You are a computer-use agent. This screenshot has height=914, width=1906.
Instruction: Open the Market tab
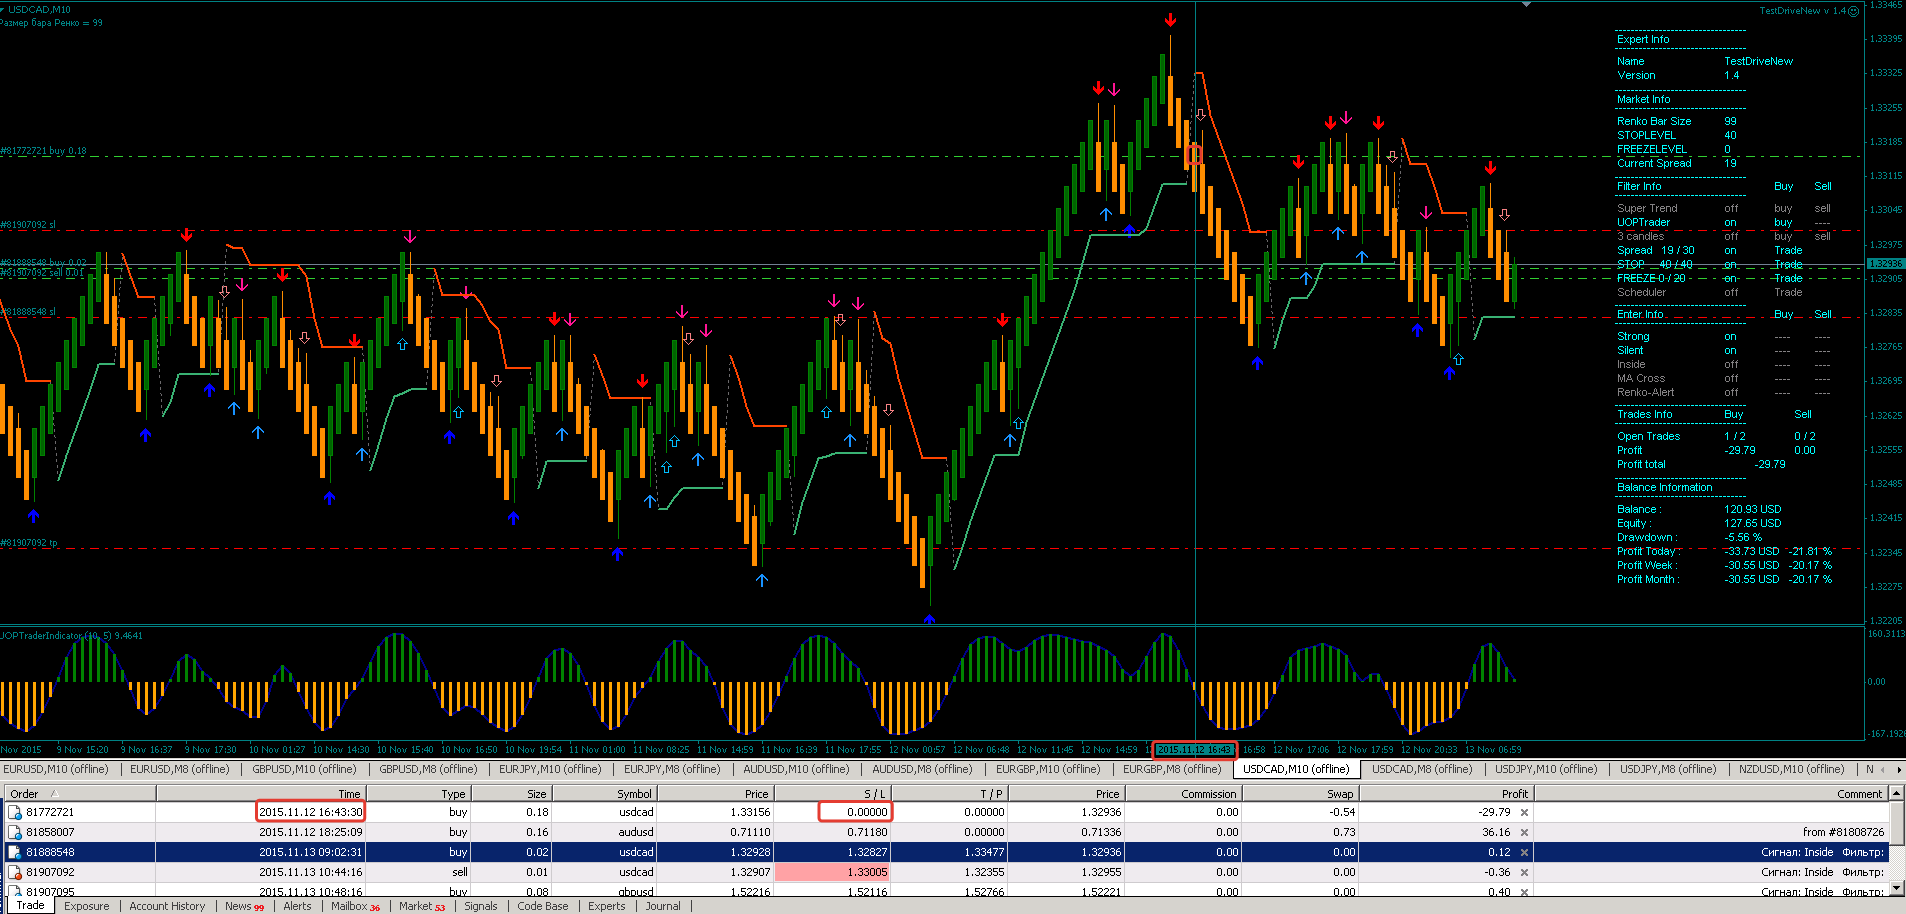pyautogui.click(x=422, y=906)
